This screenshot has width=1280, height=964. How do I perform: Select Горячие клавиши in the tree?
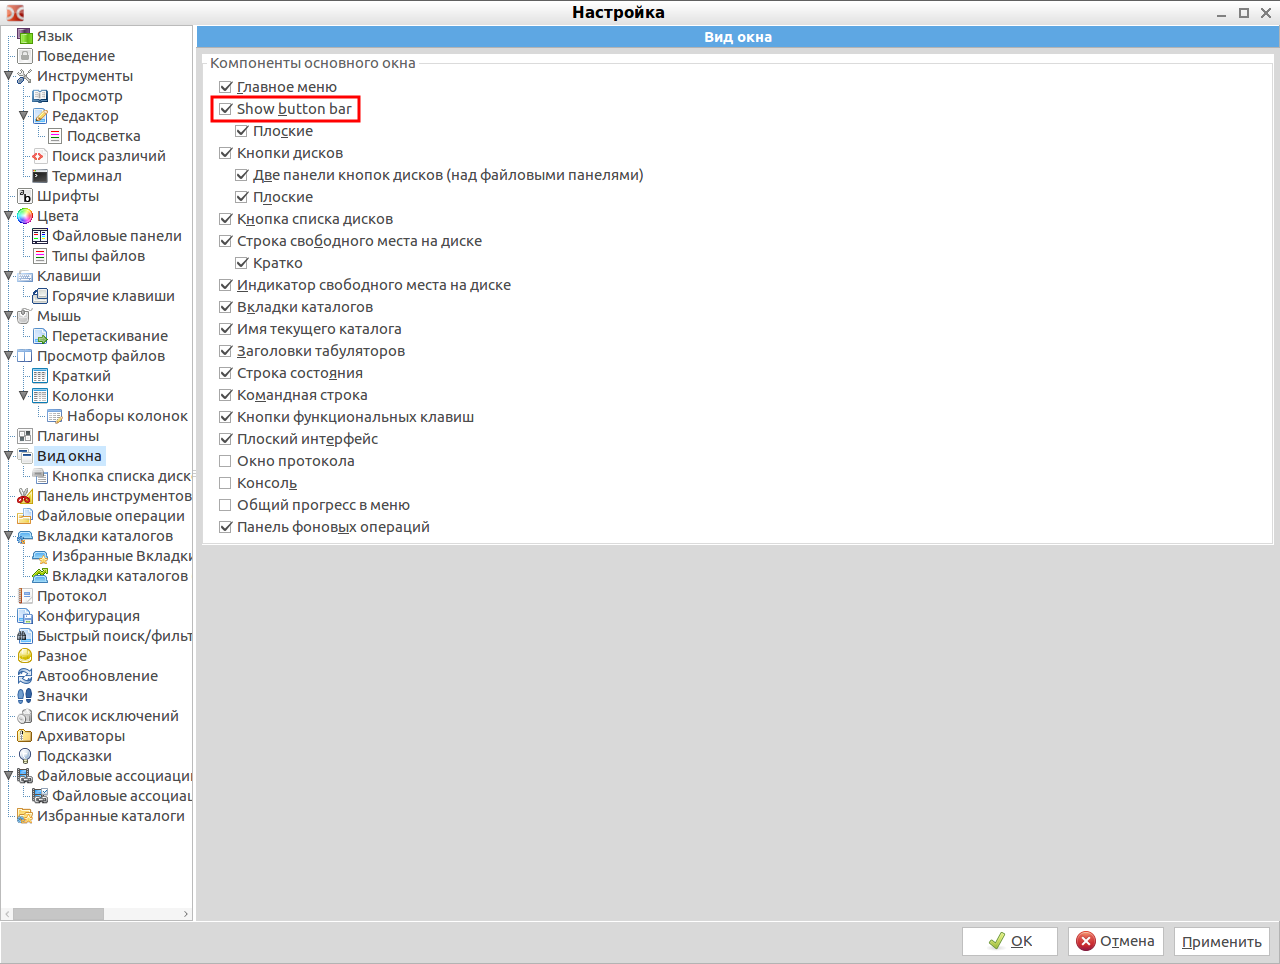coord(113,296)
